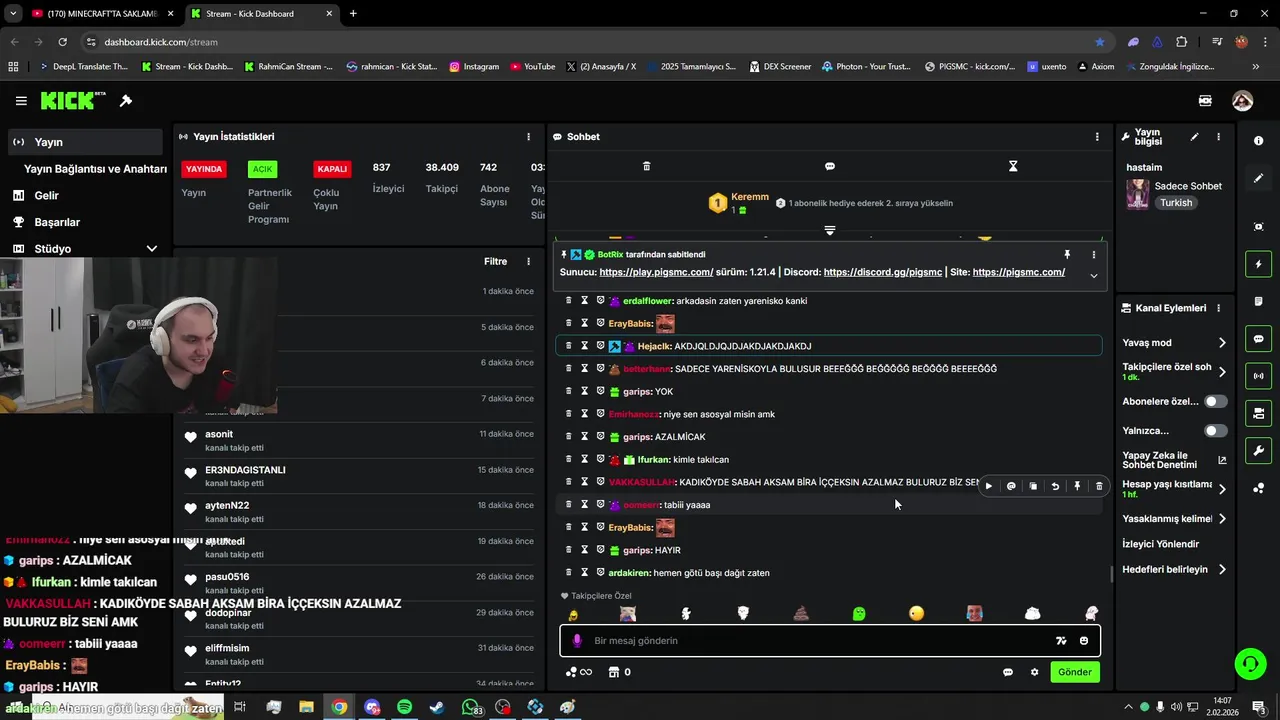Send message with Gönder button

[x=1075, y=672]
